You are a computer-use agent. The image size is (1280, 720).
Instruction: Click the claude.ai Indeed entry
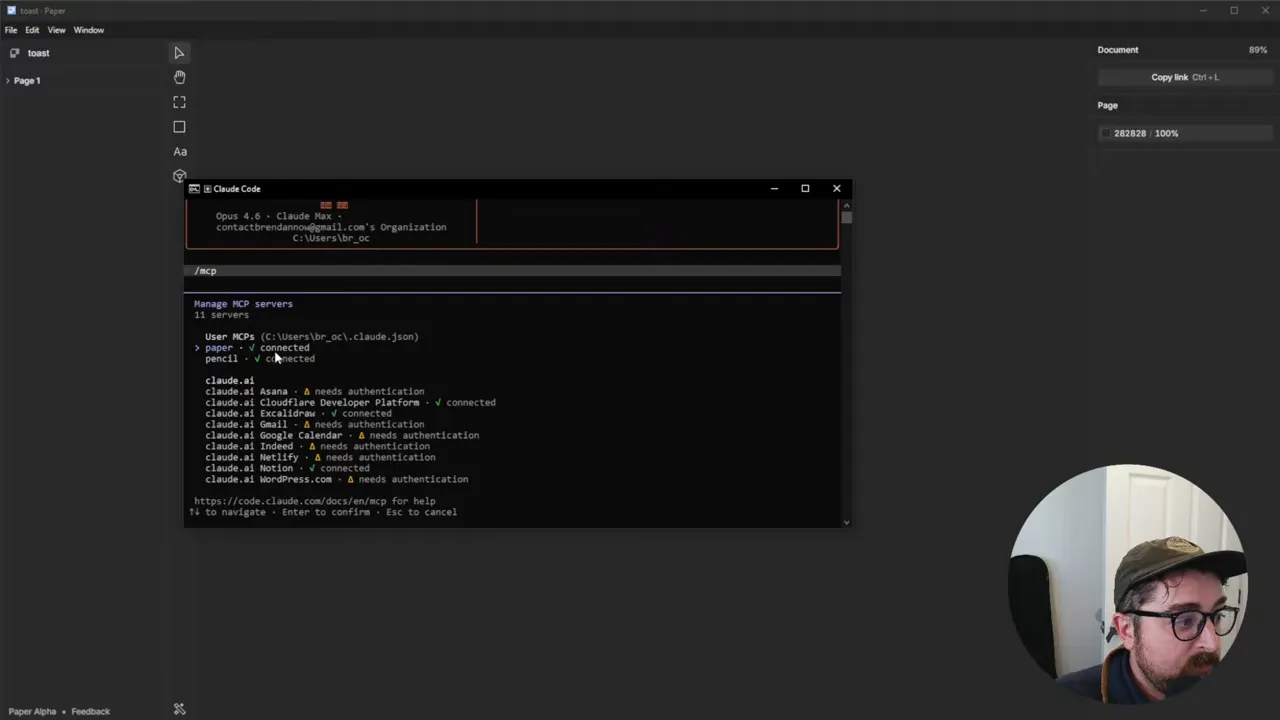(x=317, y=446)
